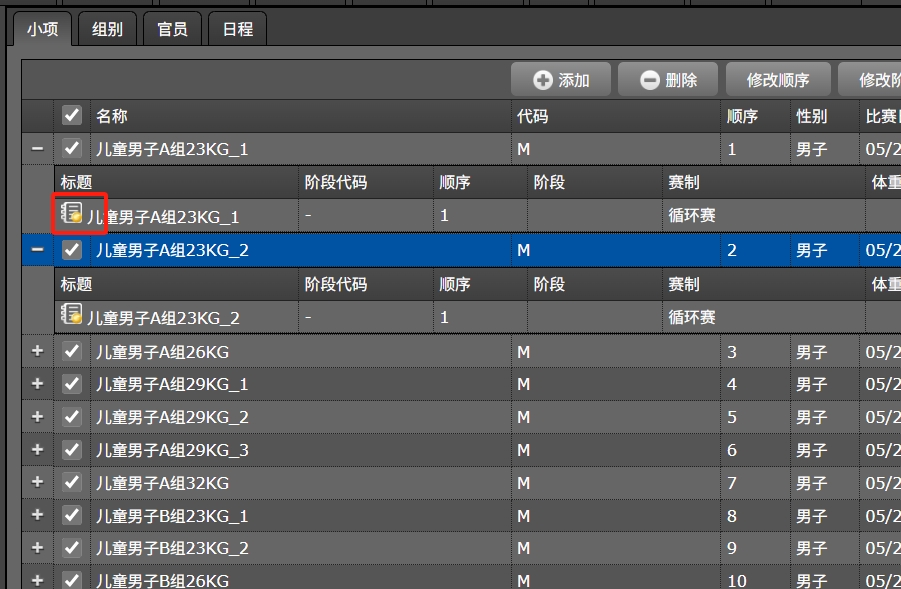Image resolution: width=901 pixels, height=589 pixels.
Task: Go to the 日程 tab
Action: (x=237, y=29)
